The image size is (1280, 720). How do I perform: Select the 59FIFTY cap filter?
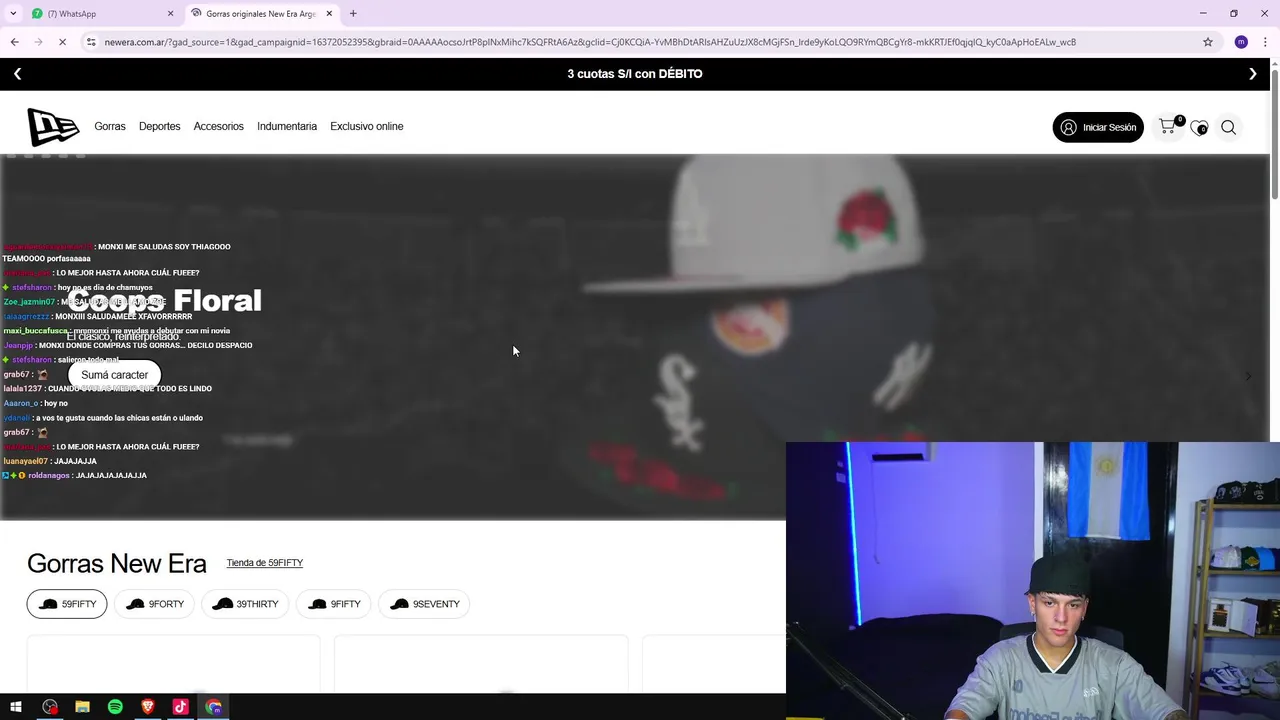coord(67,604)
